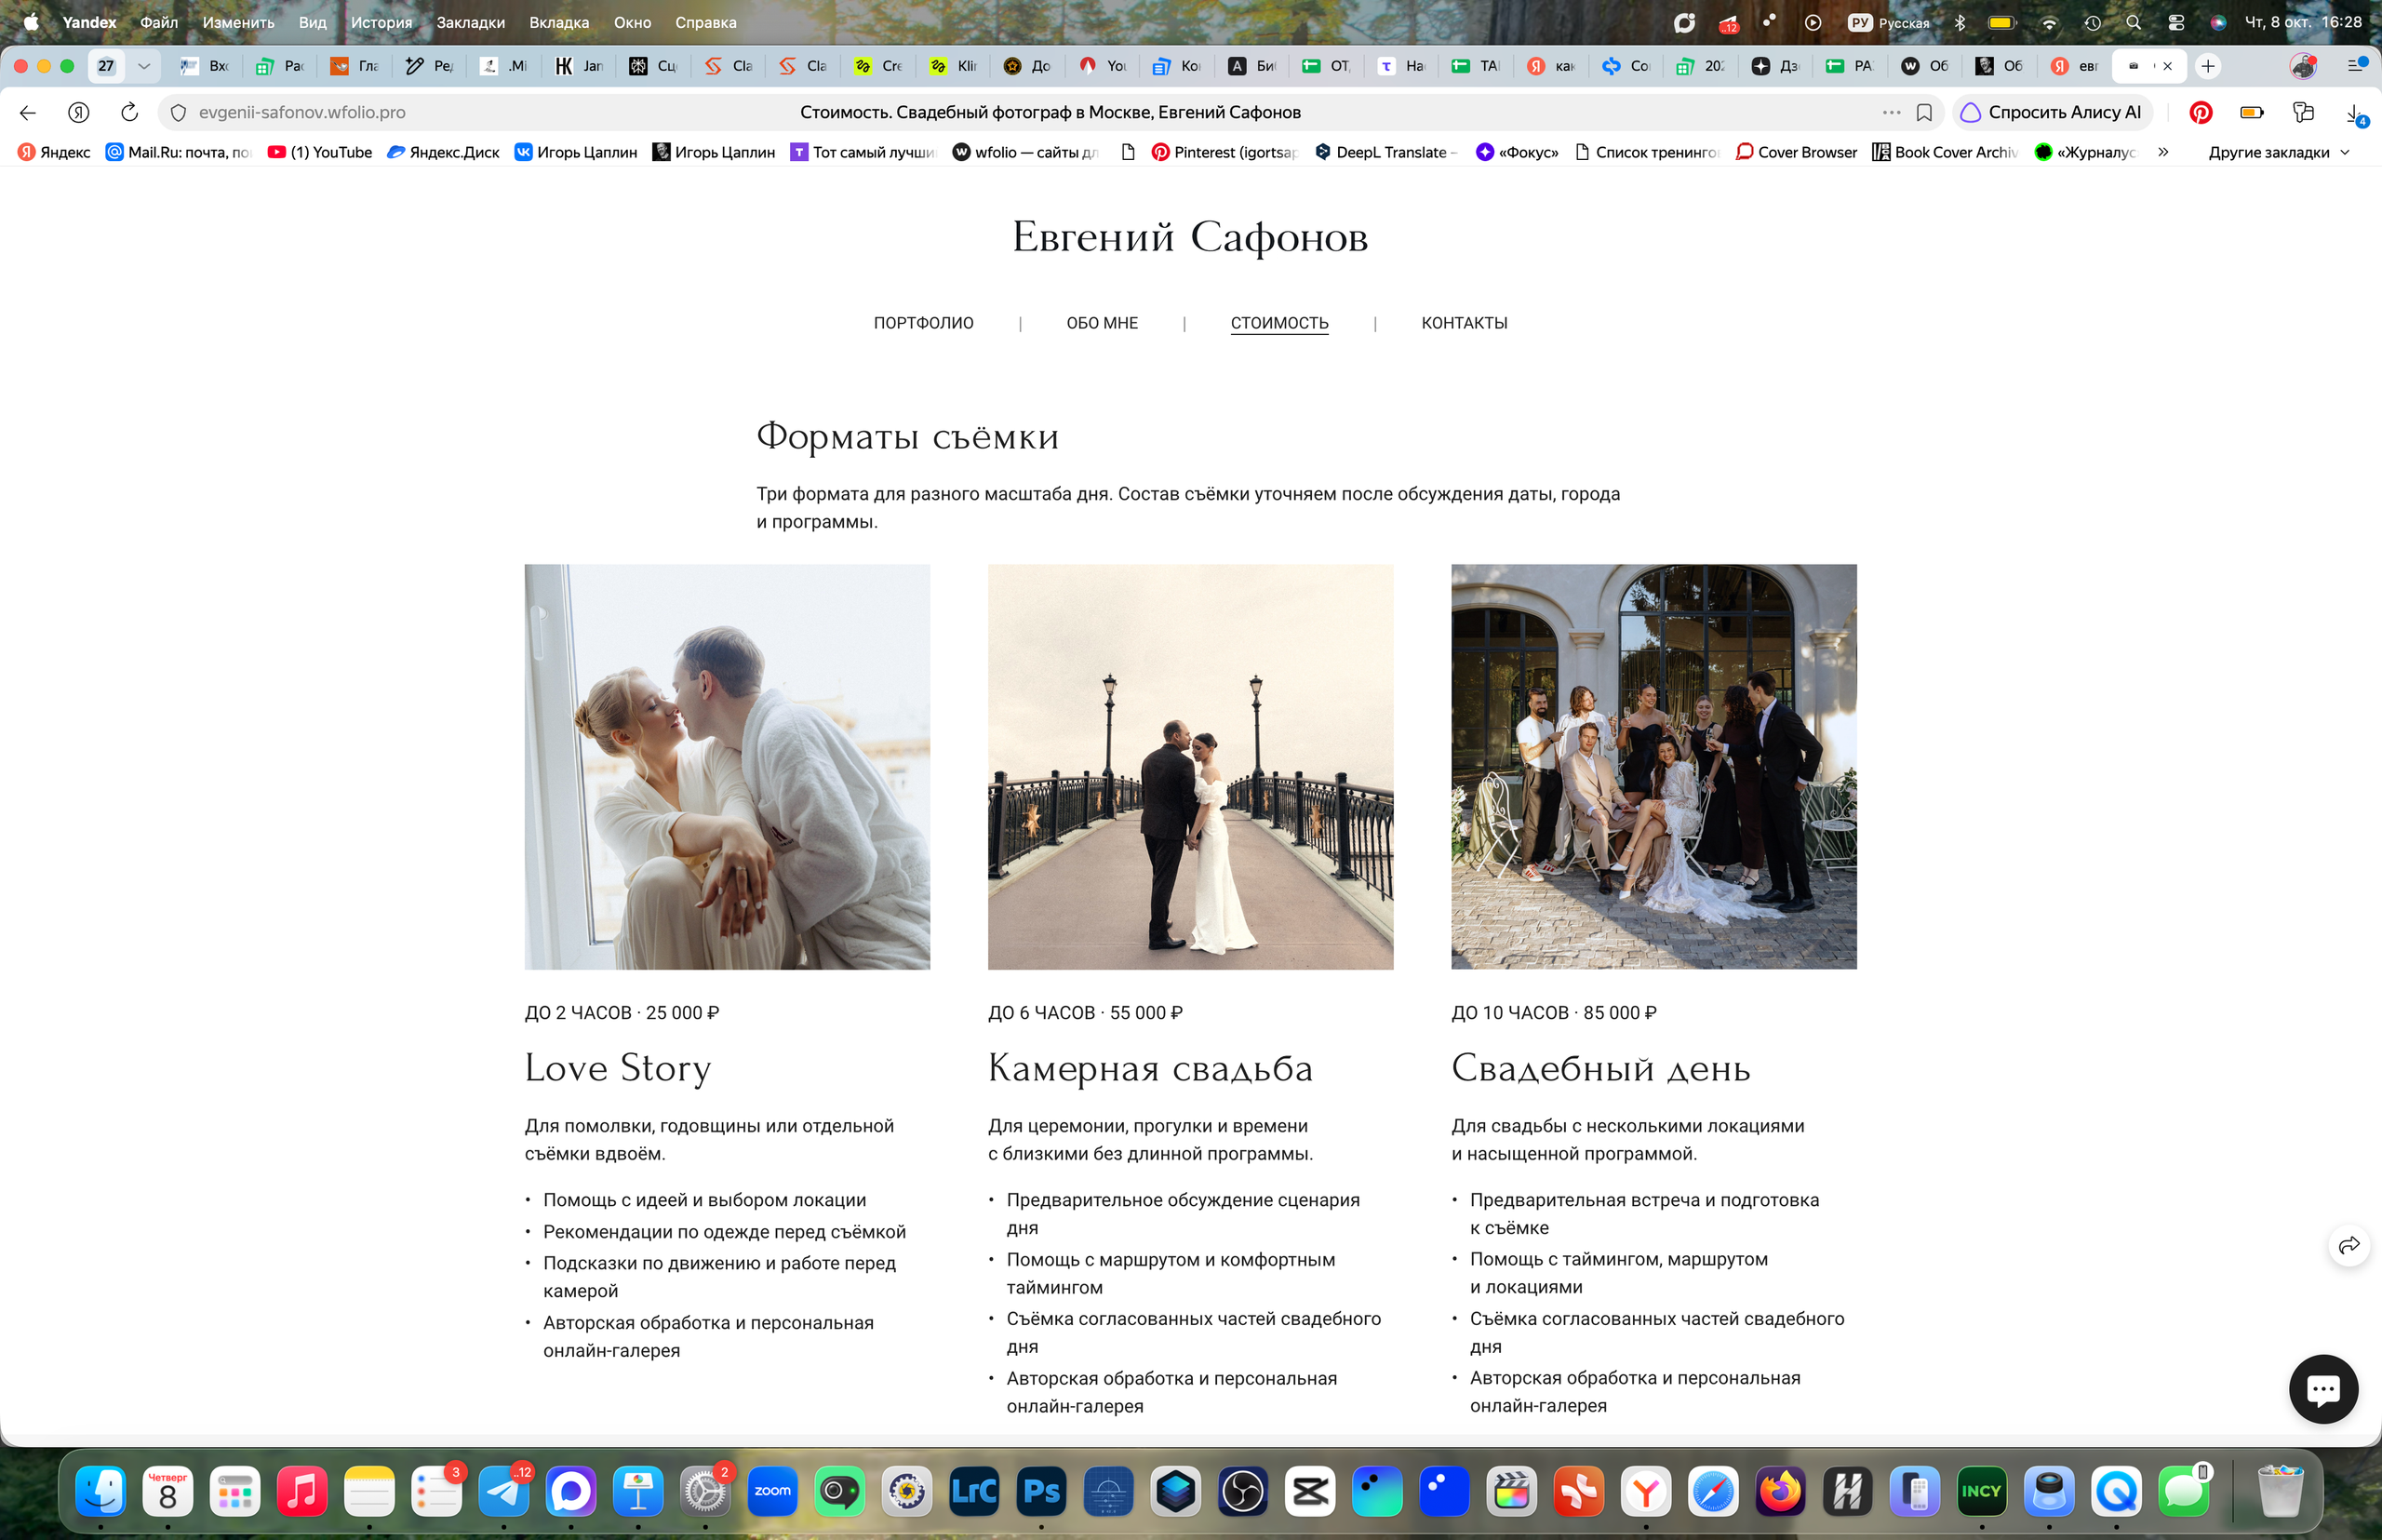Expand the tab list chevron

point(144,66)
